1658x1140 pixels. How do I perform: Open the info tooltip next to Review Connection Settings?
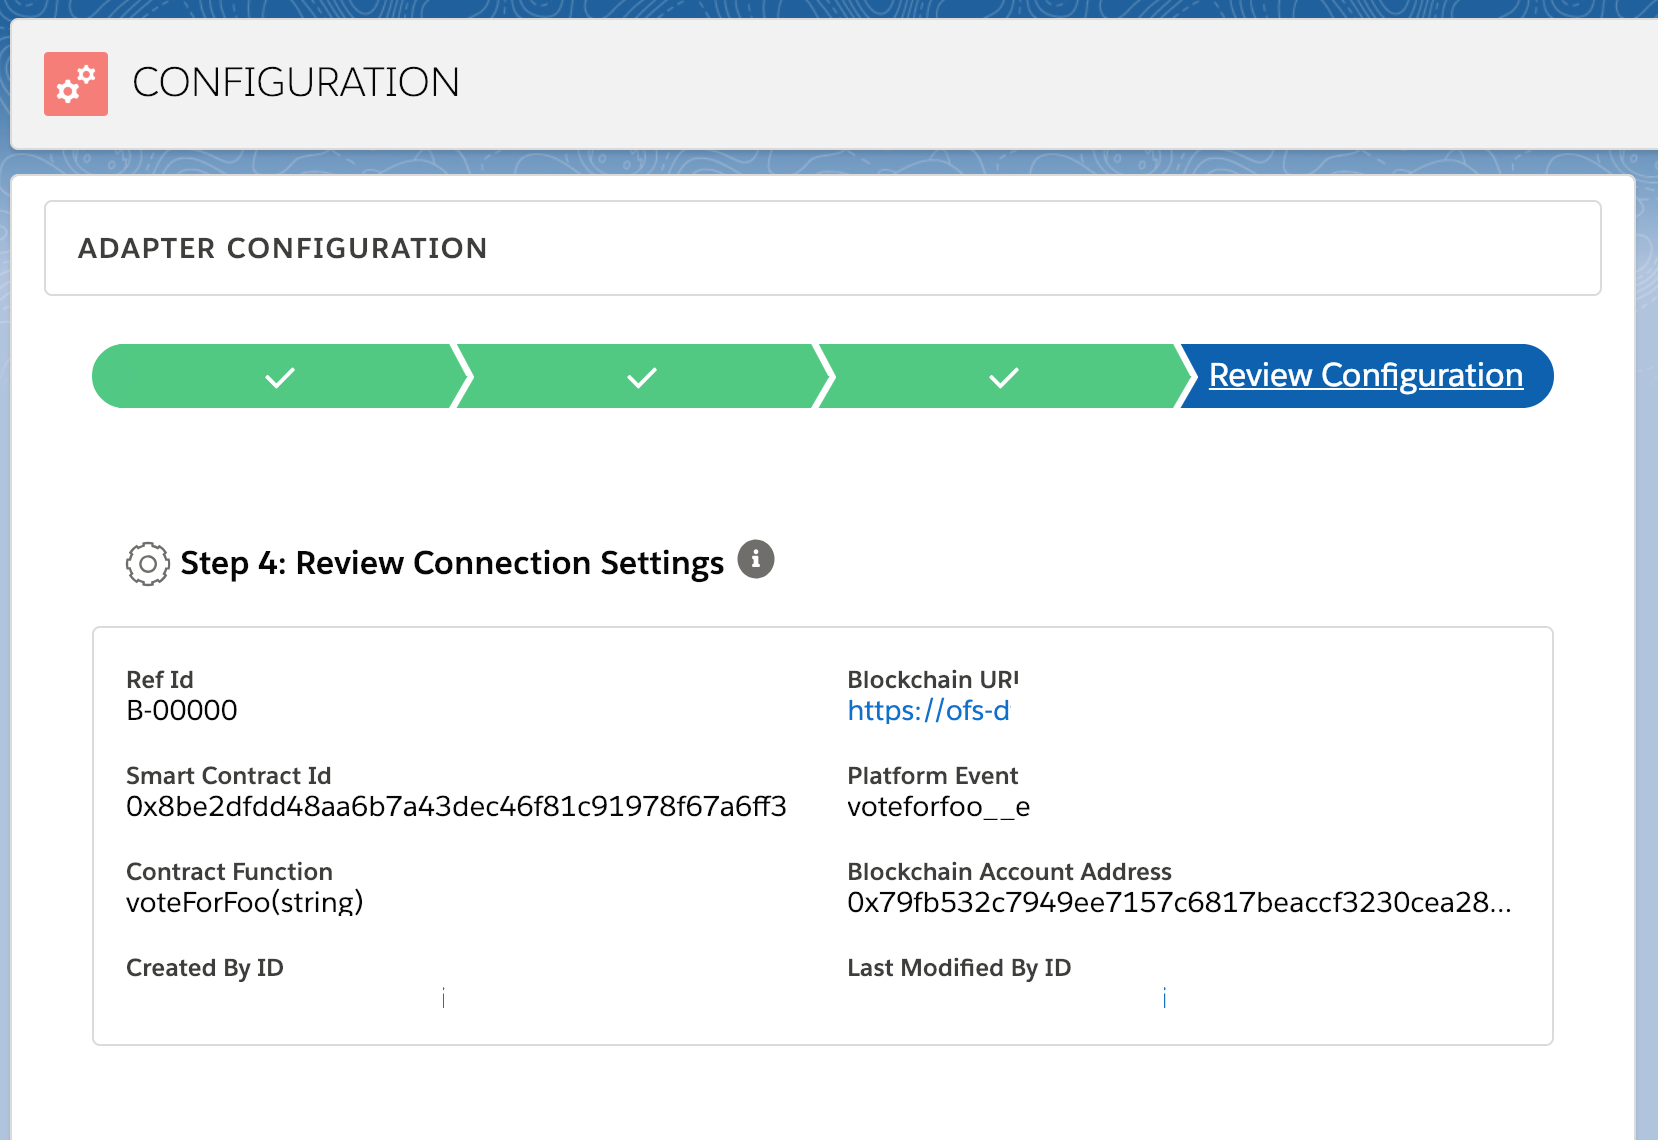[757, 559]
